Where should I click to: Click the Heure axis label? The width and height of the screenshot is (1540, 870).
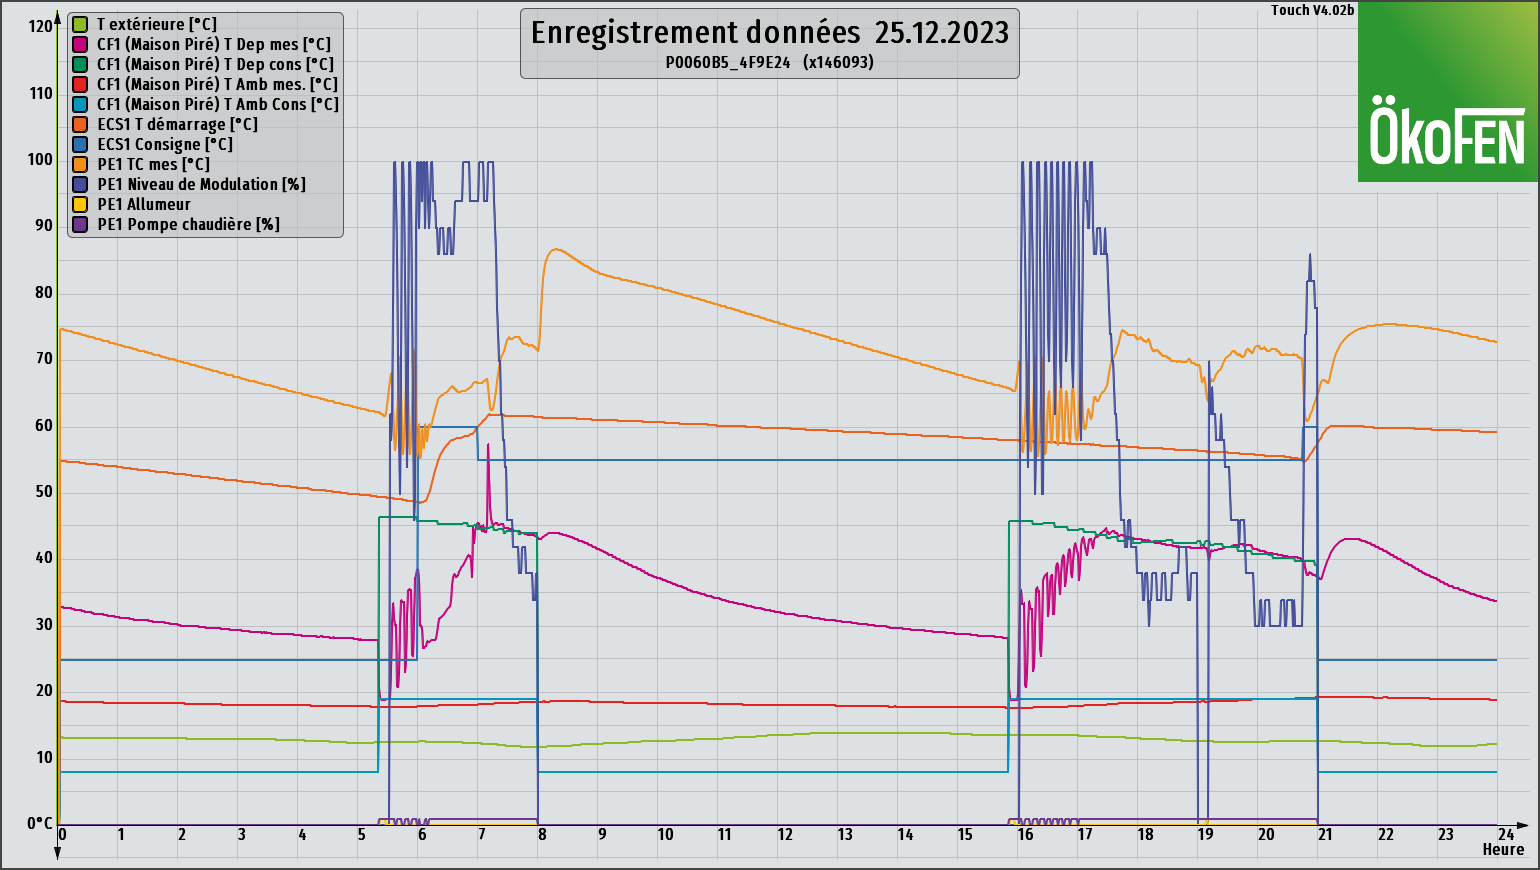coord(1503,849)
